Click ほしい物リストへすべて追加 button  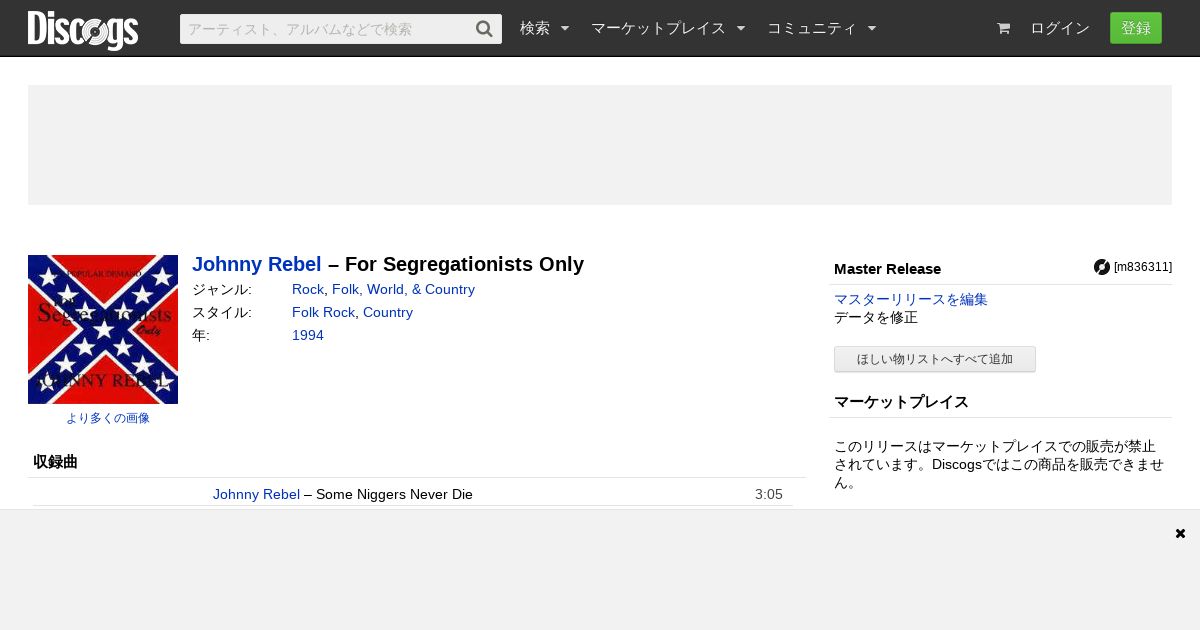[935, 359]
